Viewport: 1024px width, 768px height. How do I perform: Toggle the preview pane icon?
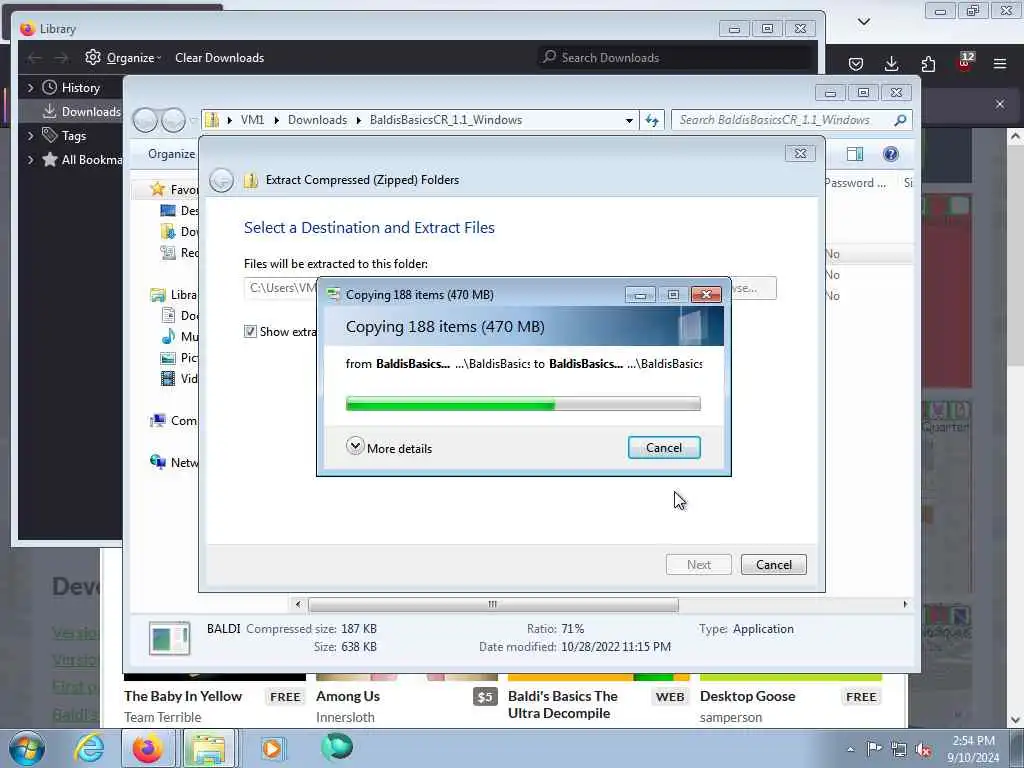coord(854,154)
